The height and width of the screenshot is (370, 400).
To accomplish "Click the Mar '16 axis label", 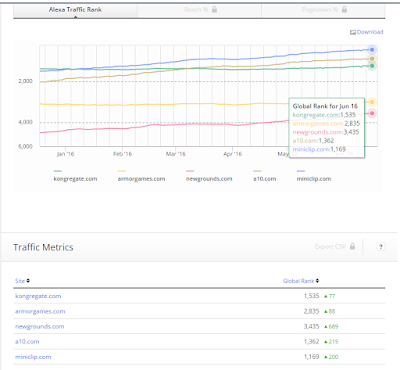I will (x=175, y=154).
